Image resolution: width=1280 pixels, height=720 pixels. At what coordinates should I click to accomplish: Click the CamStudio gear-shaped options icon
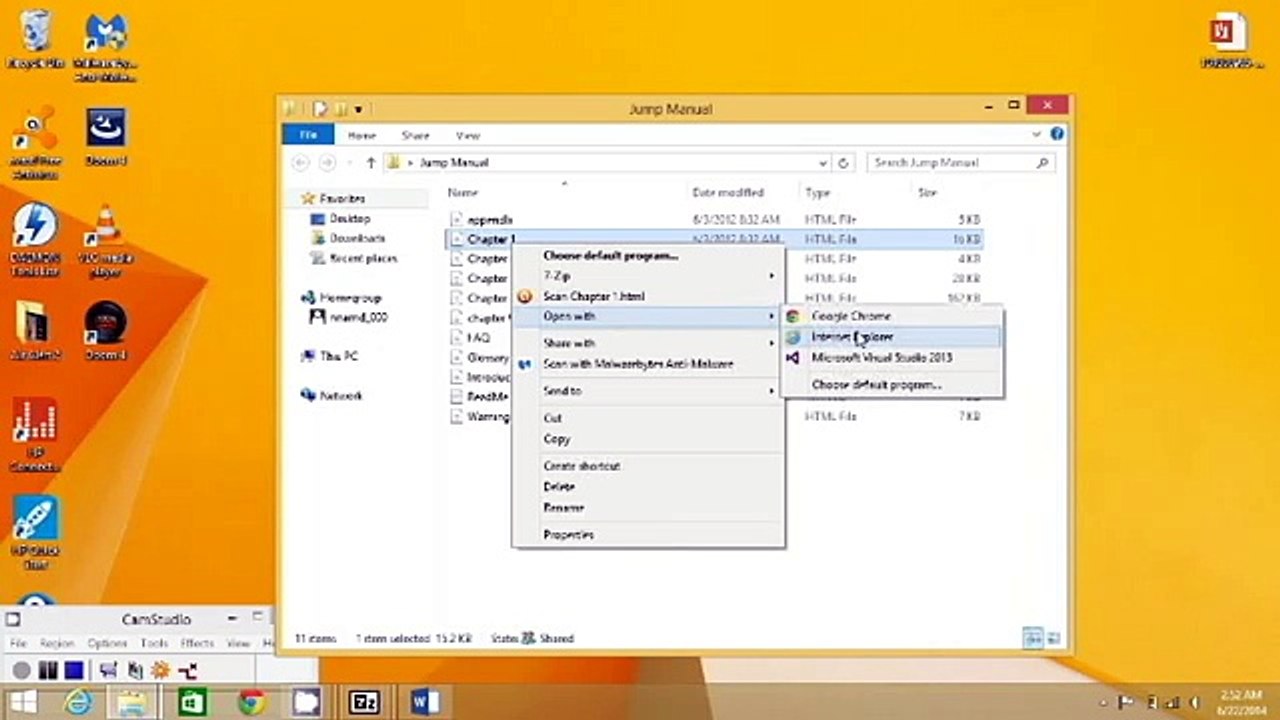point(160,671)
